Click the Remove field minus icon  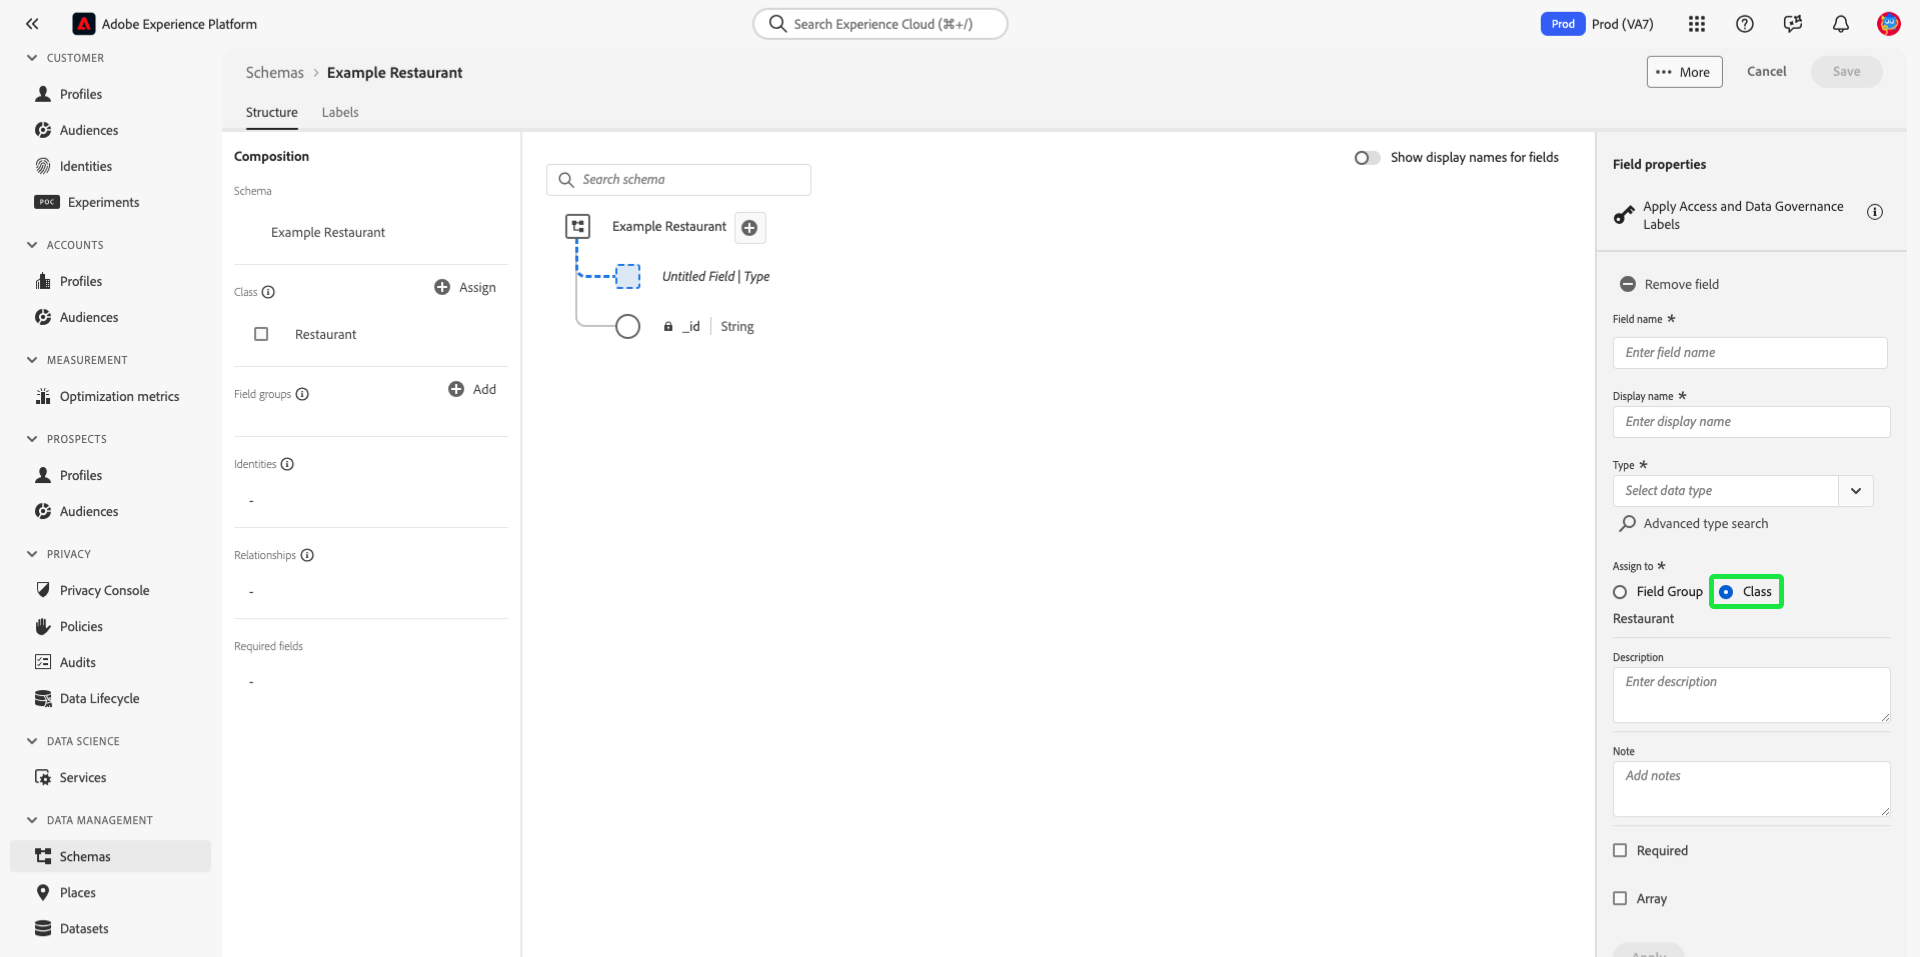(1628, 284)
